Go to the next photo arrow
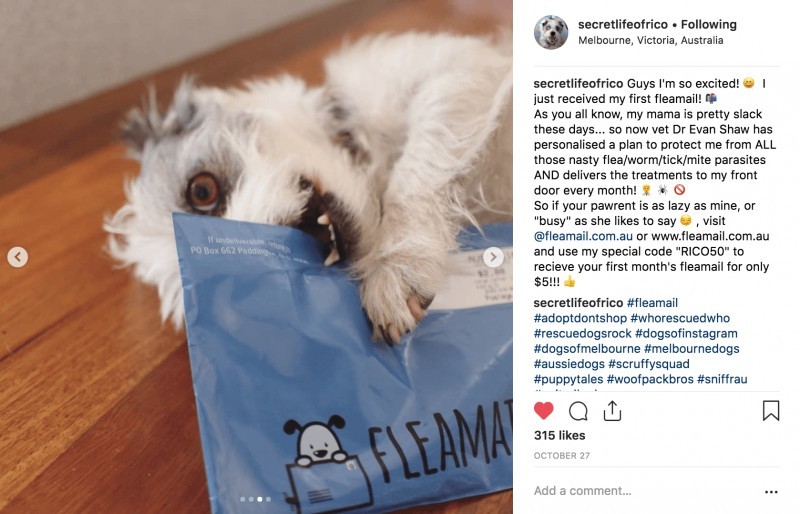 (x=493, y=257)
